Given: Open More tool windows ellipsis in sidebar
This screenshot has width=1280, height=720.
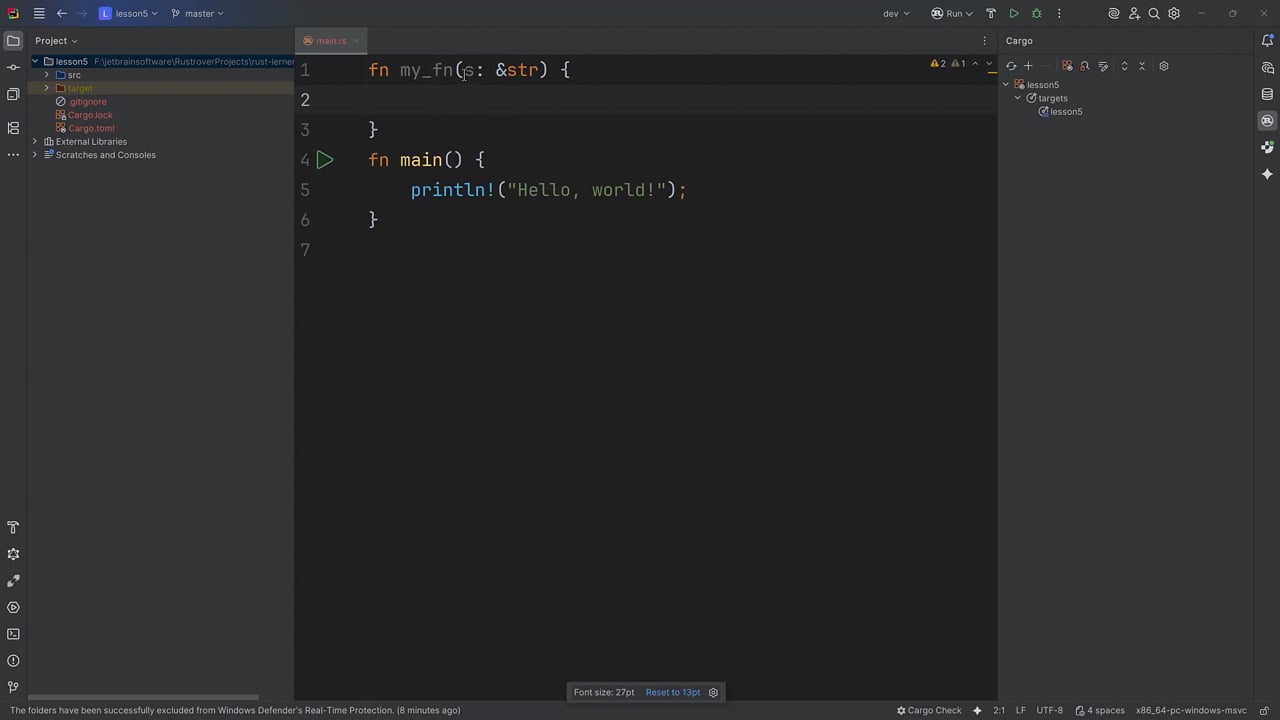Looking at the screenshot, I should coord(13,154).
